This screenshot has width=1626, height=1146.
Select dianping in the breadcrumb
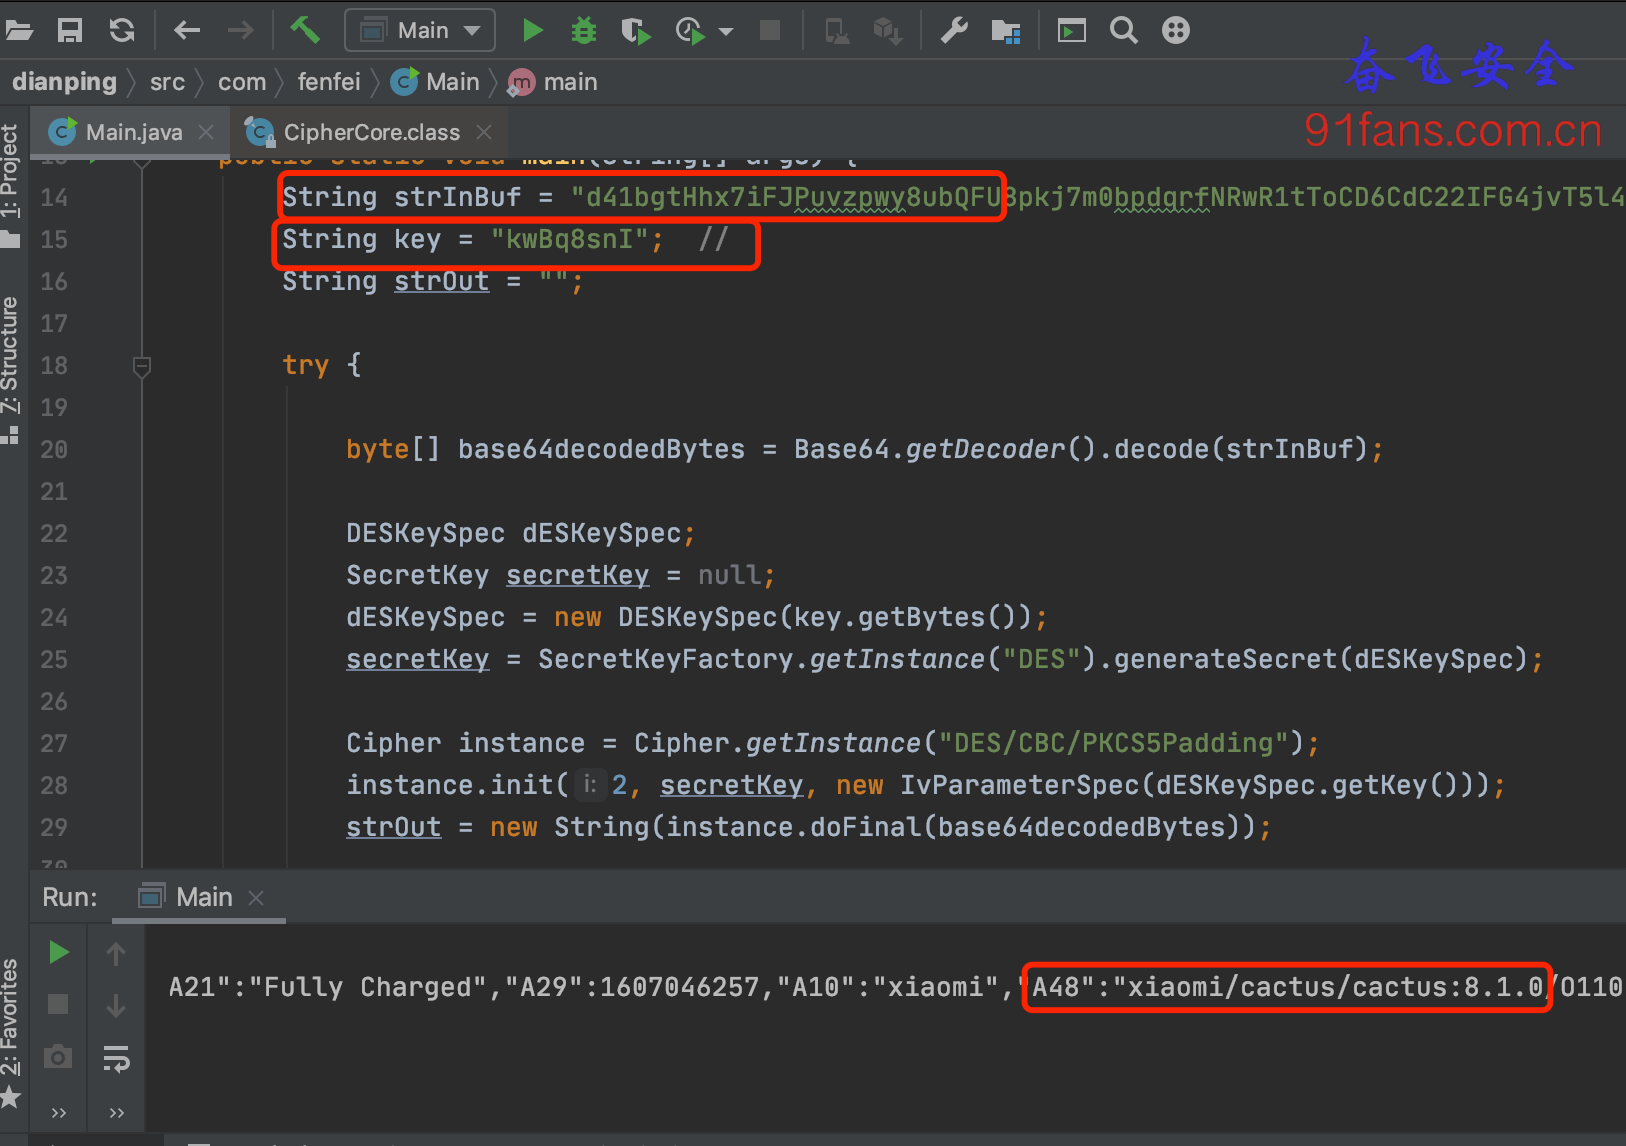point(64,82)
